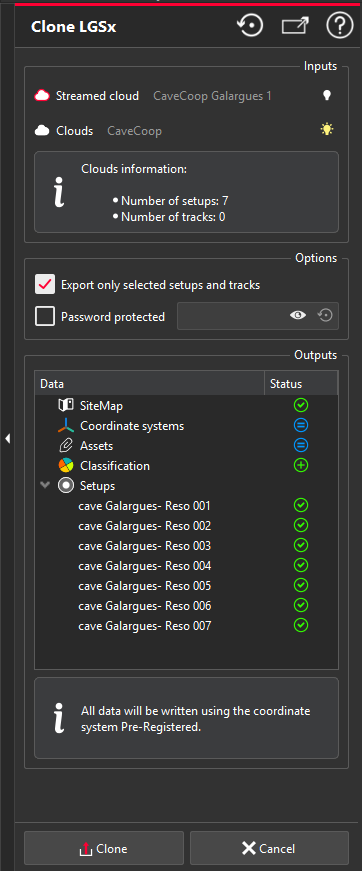
Task: Click the Status column header
Action: (x=301, y=384)
